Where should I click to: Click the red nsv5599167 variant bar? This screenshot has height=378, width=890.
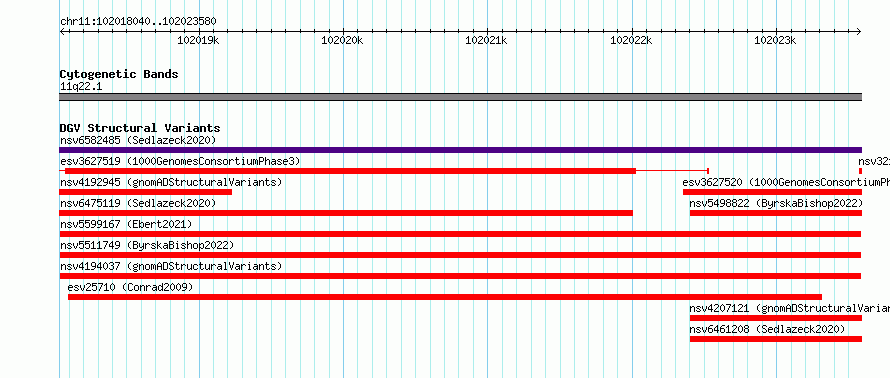[x=460, y=234]
